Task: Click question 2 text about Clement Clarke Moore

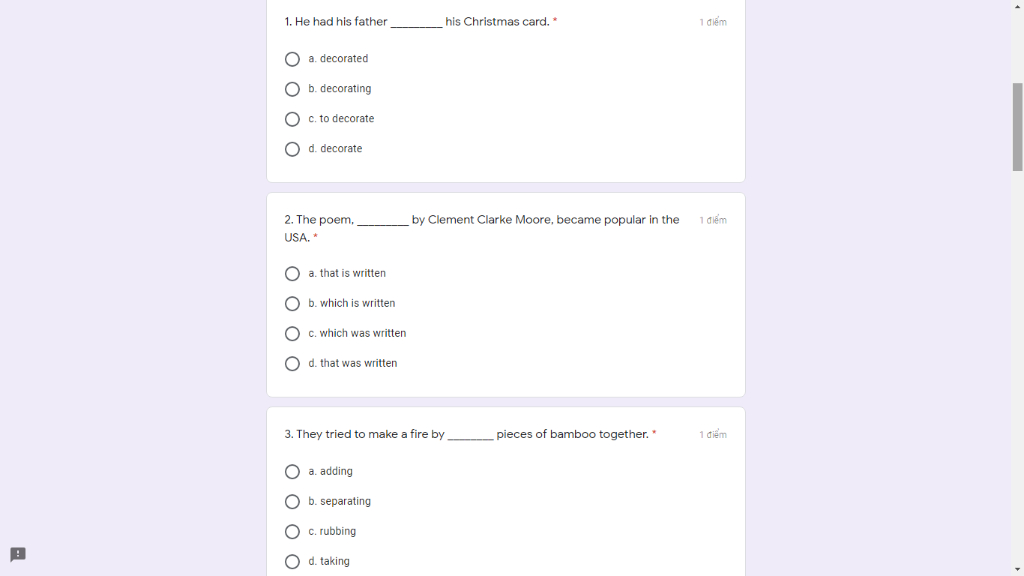Action: point(482,229)
